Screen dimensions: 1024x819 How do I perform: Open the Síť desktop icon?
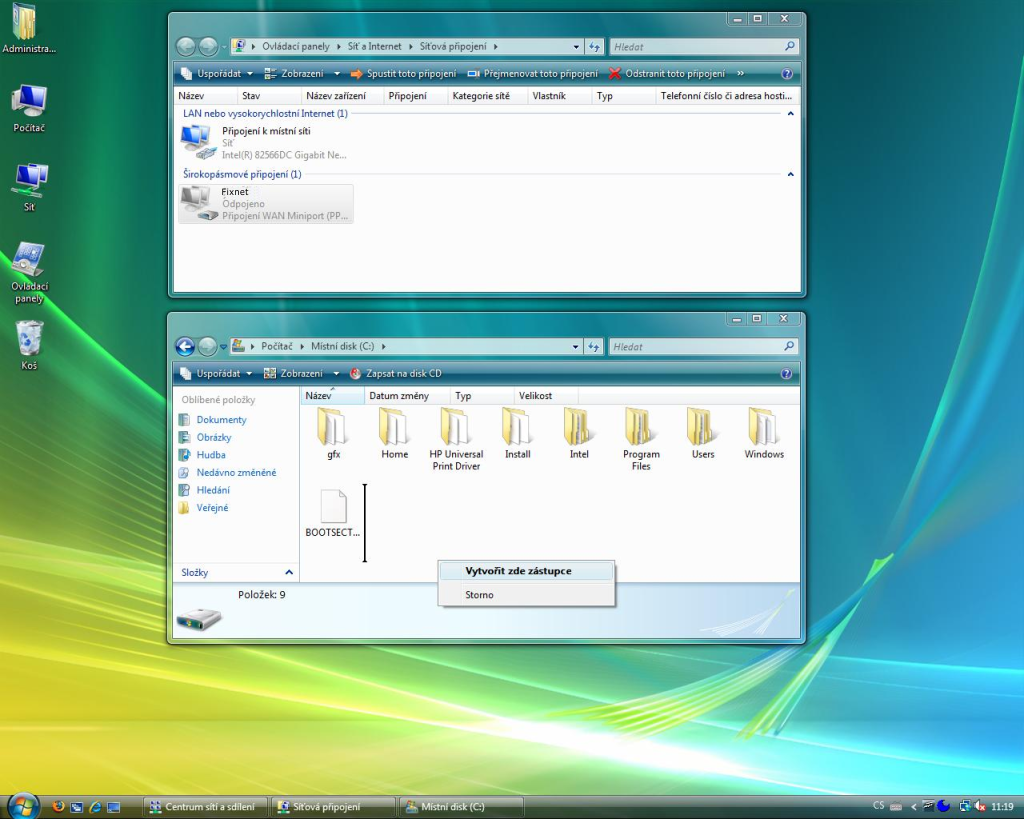click(x=29, y=187)
